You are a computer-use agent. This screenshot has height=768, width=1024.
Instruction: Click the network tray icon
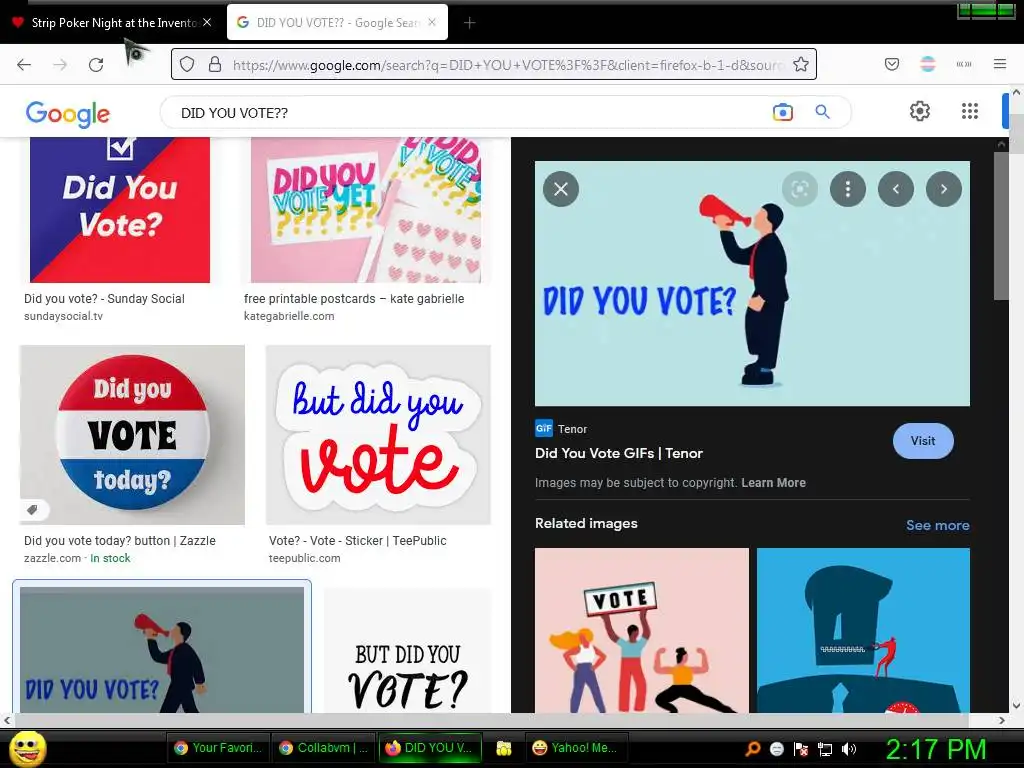tap(825, 749)
